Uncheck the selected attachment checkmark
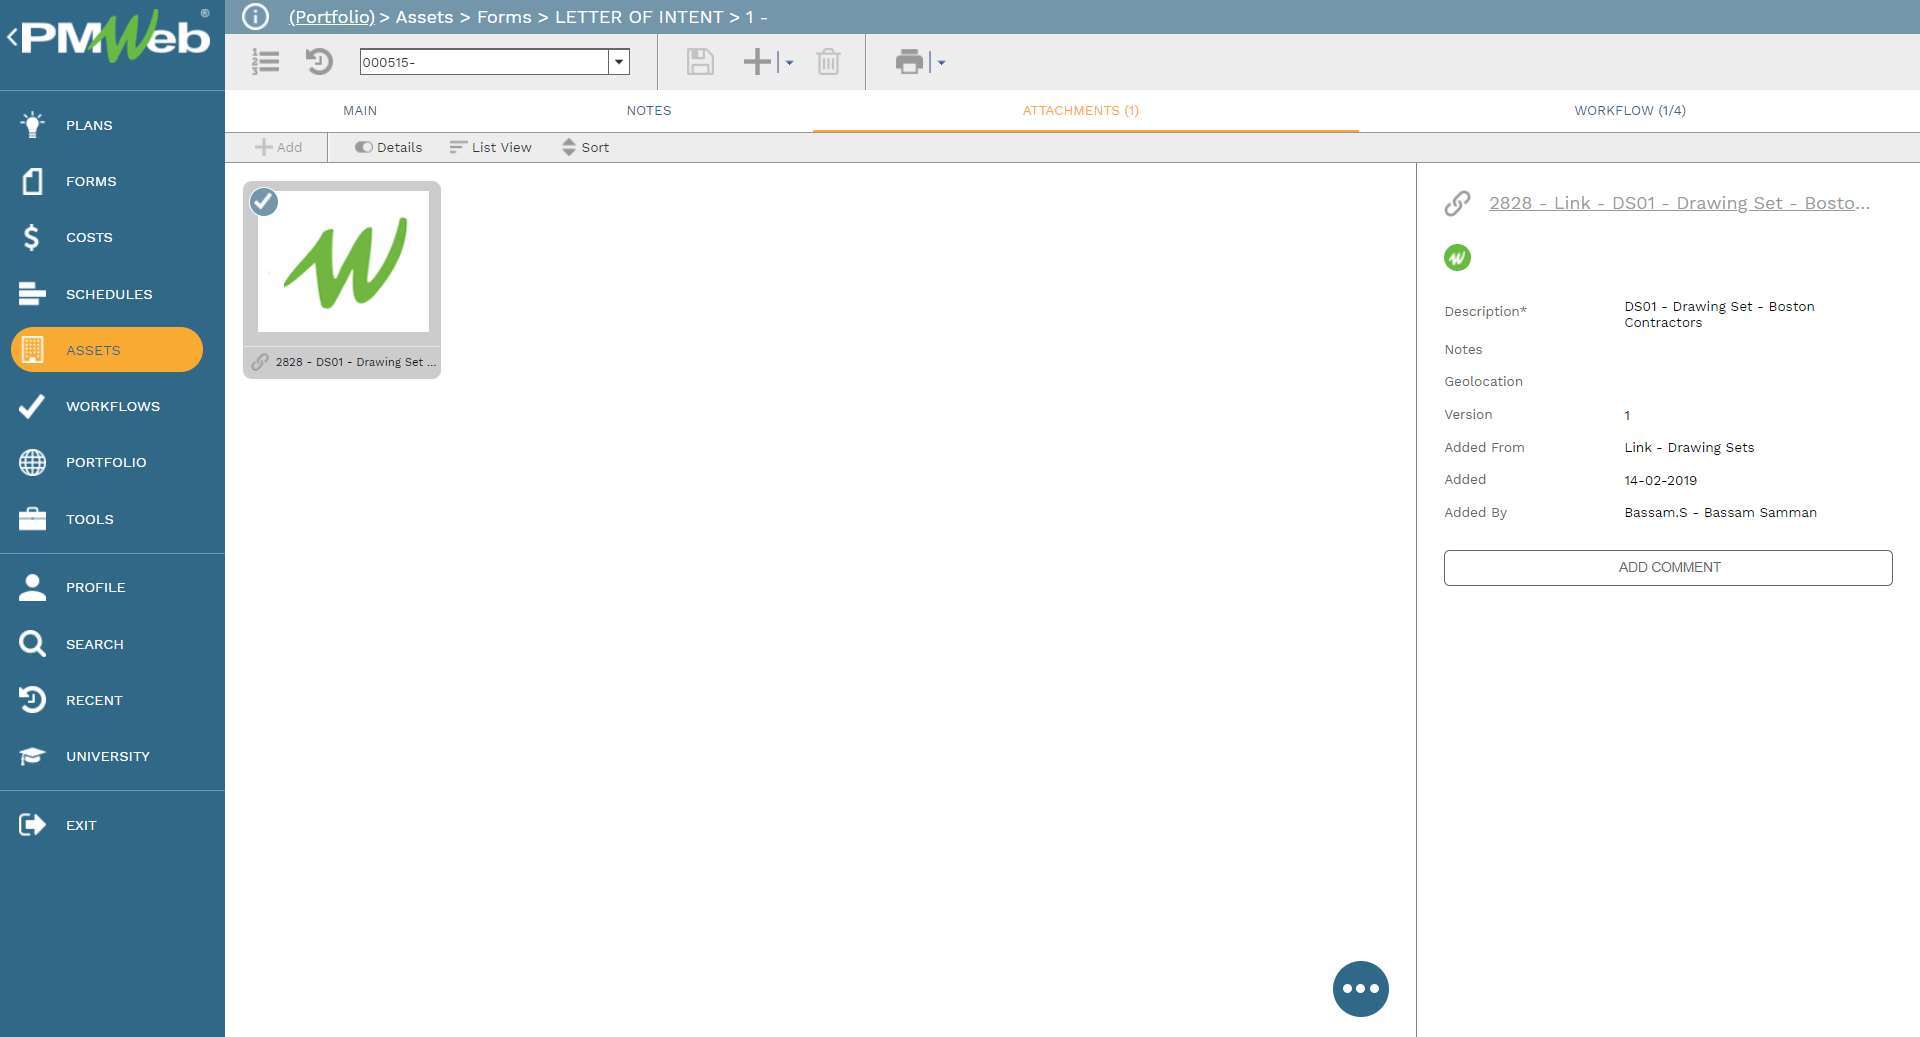This screenshot has width=1920, height=1037. (x=264, y=202)
